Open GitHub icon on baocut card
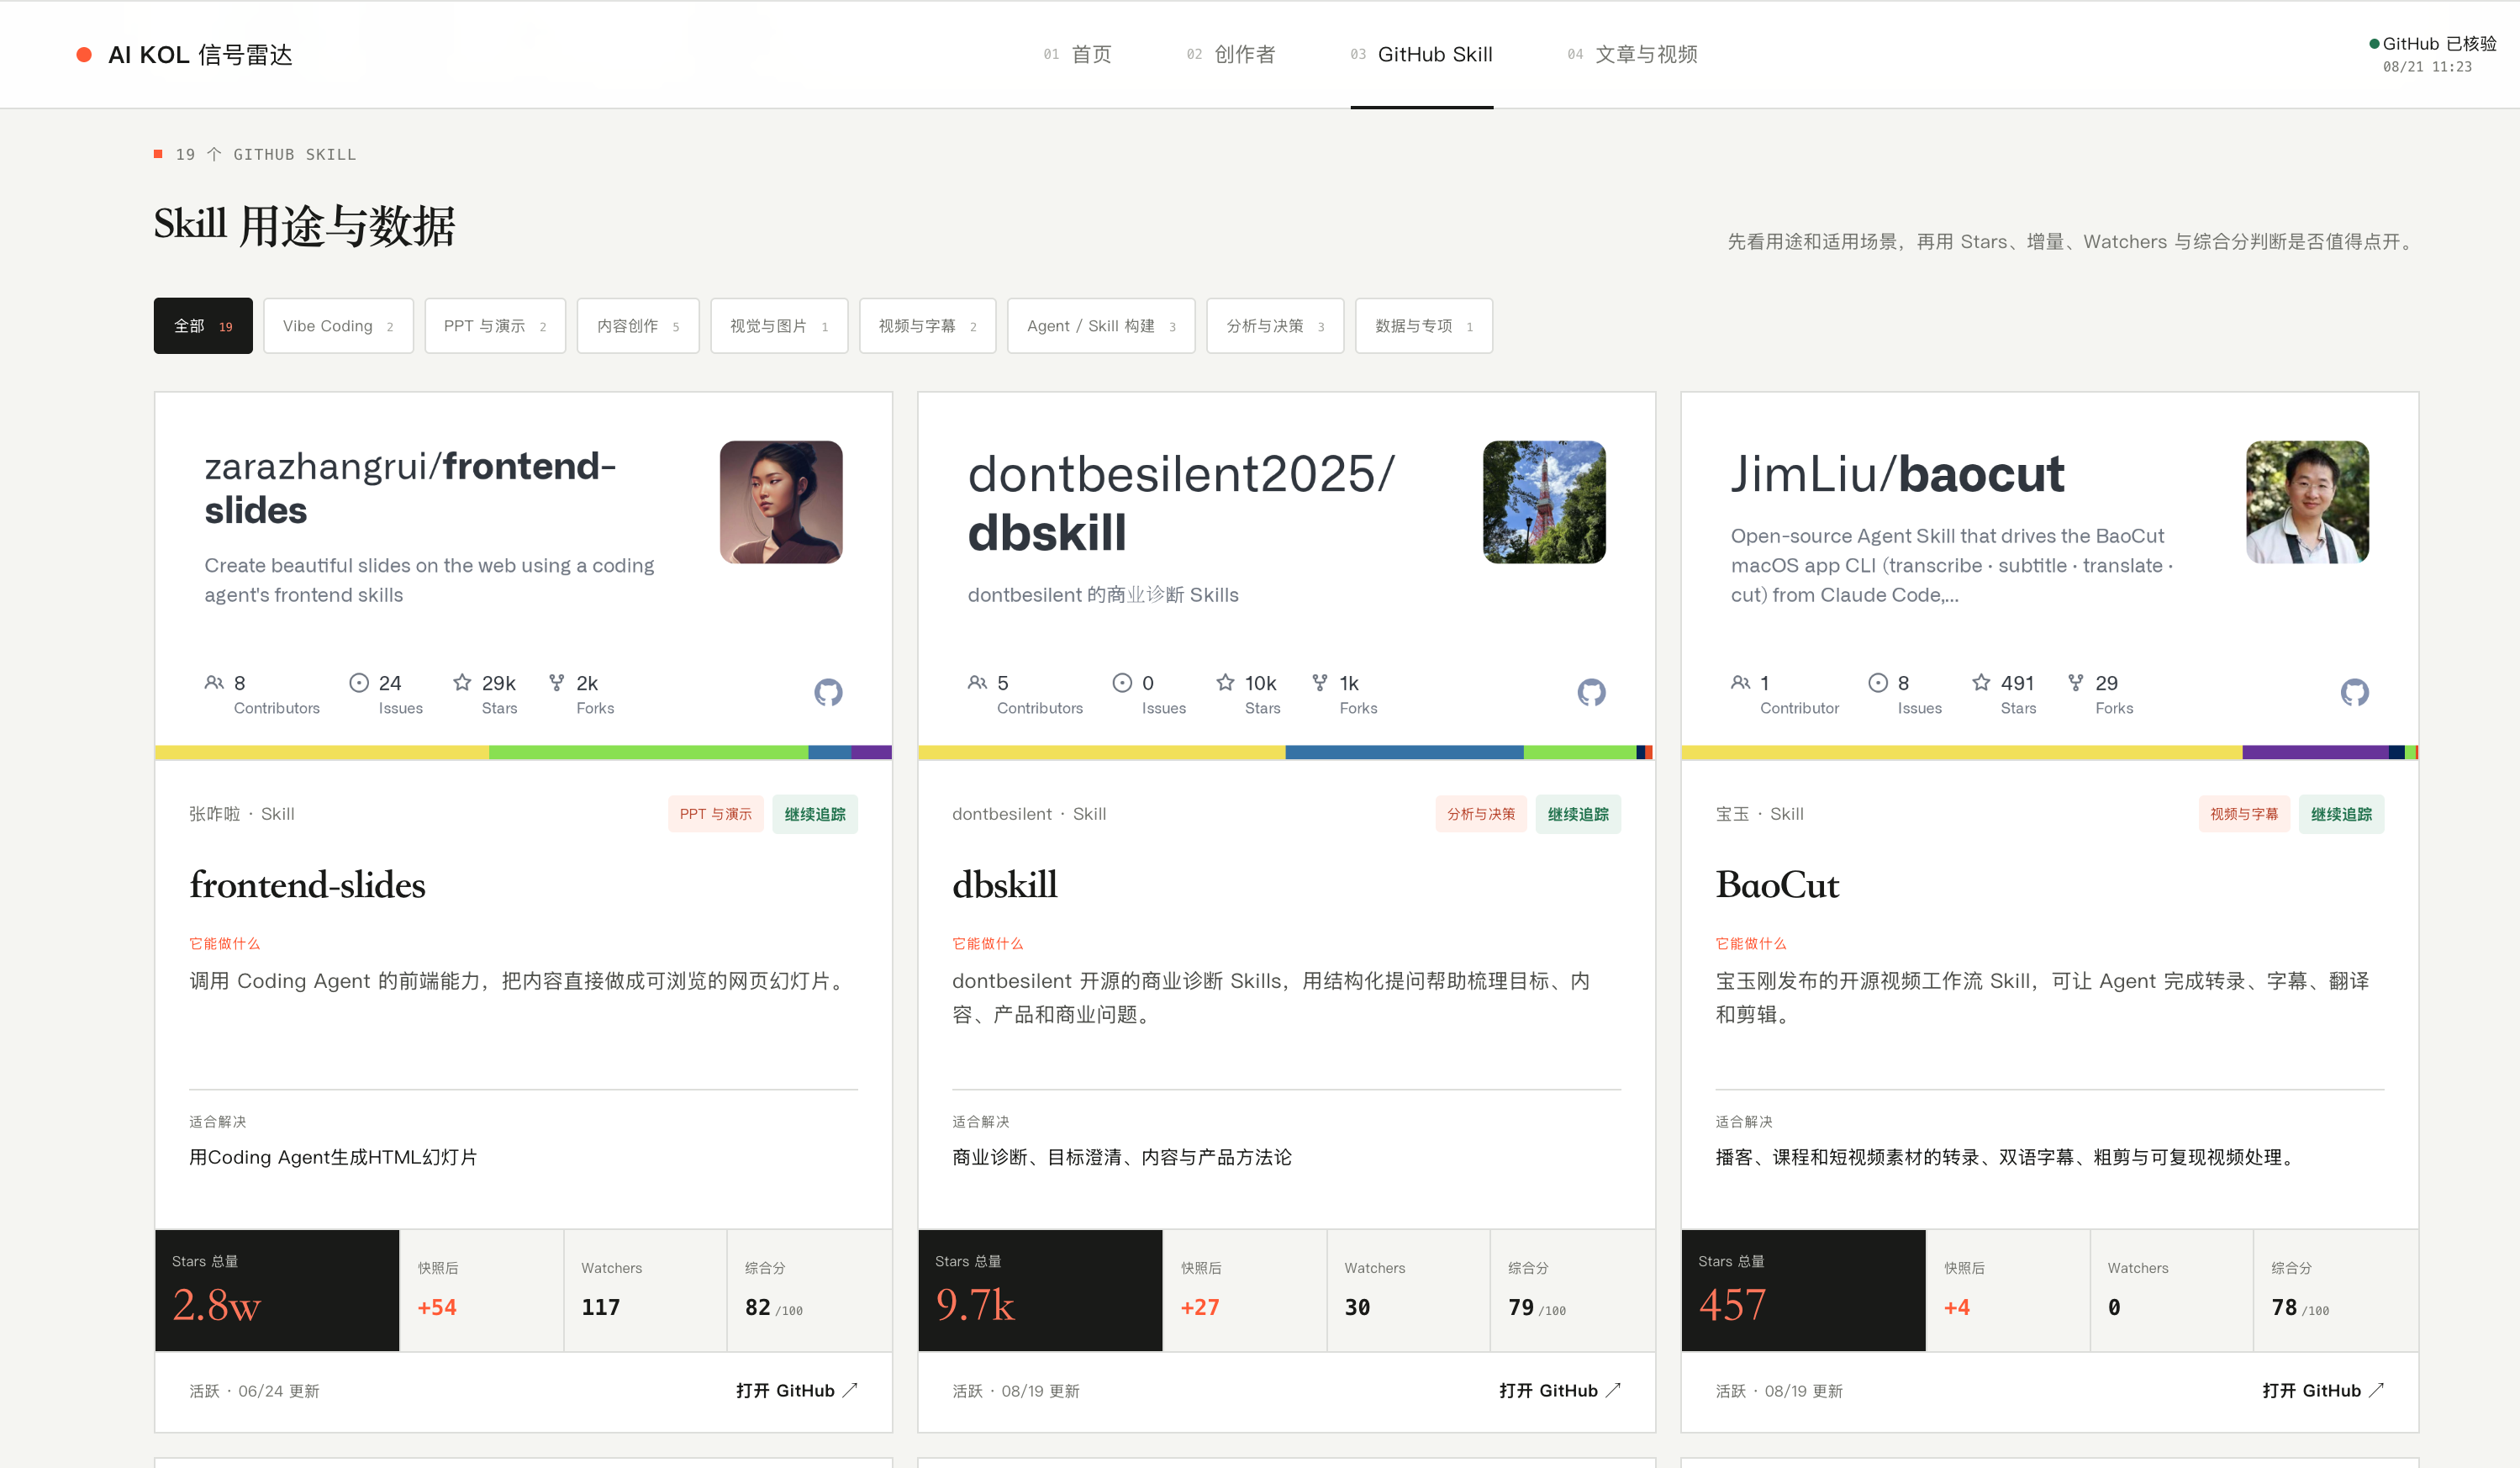Screen dimensions: 2520x1468 pos(2354,692)
